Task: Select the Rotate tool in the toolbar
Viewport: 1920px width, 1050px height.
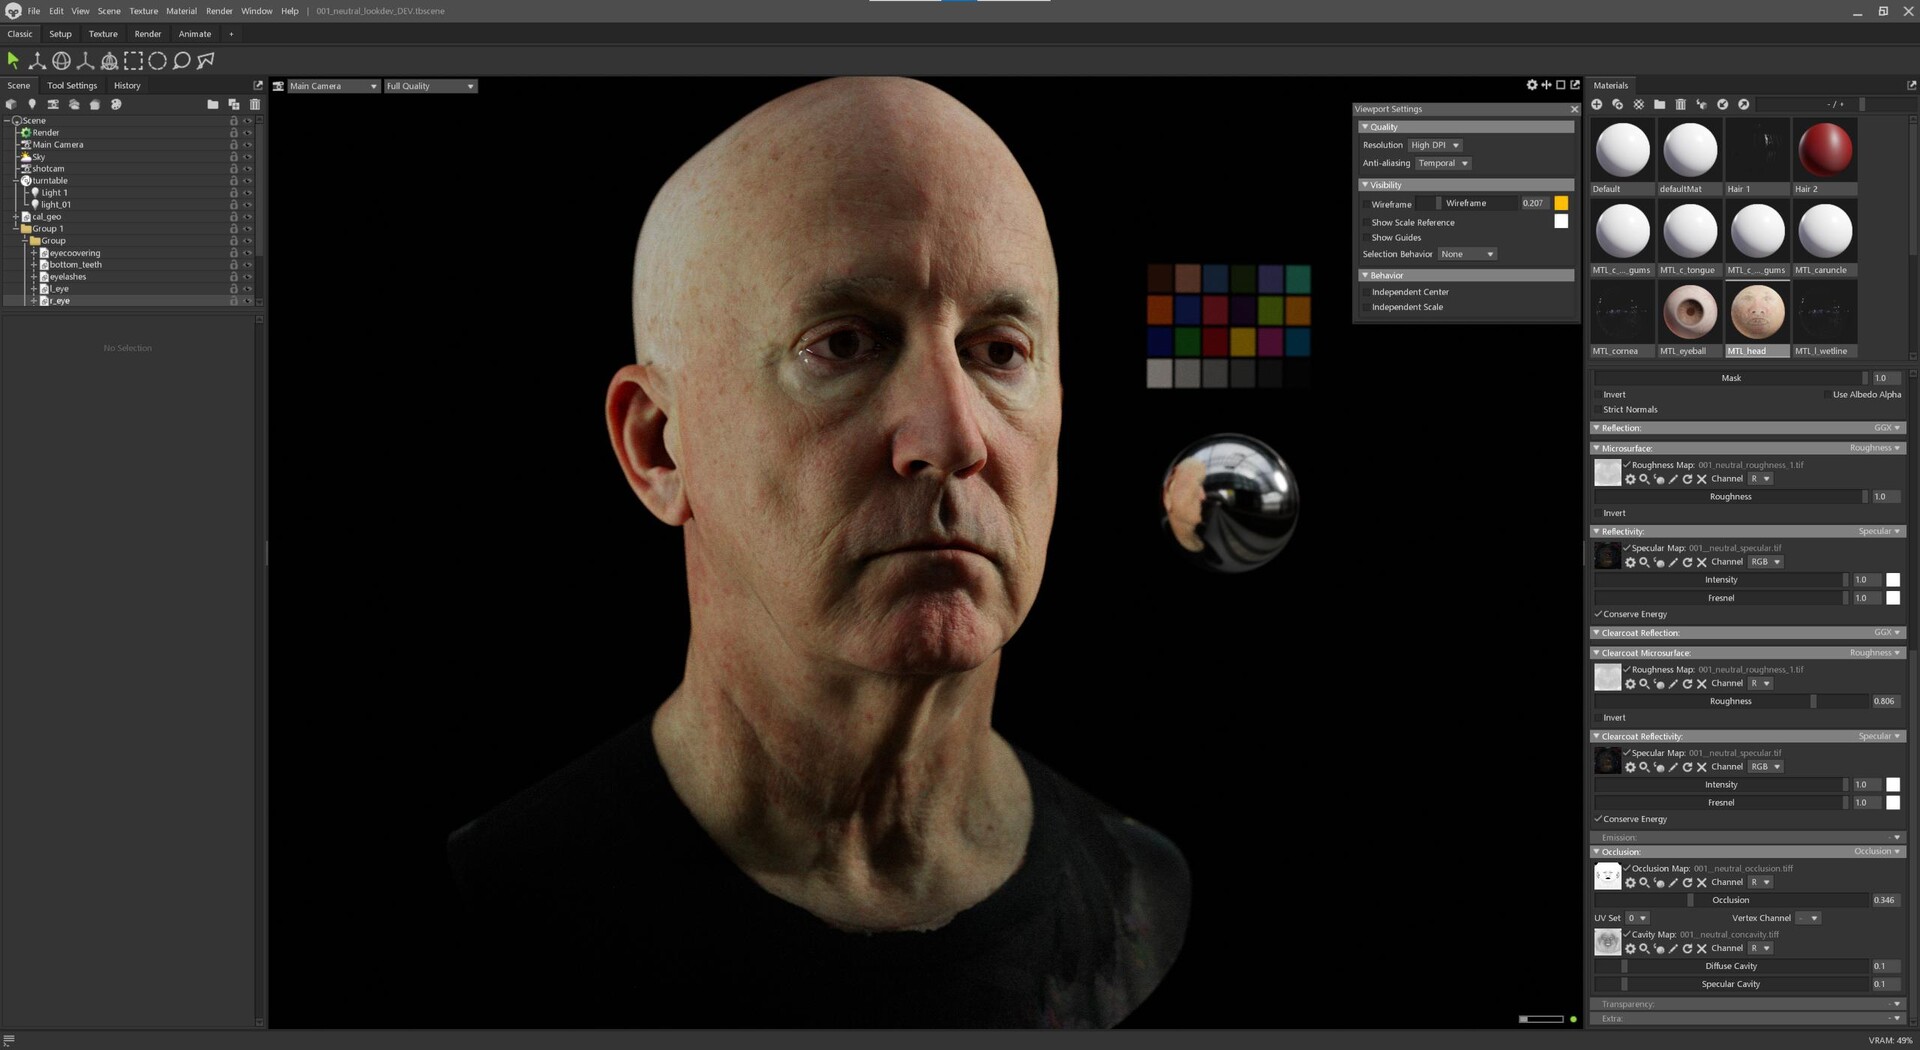Action: click(62, 60)
